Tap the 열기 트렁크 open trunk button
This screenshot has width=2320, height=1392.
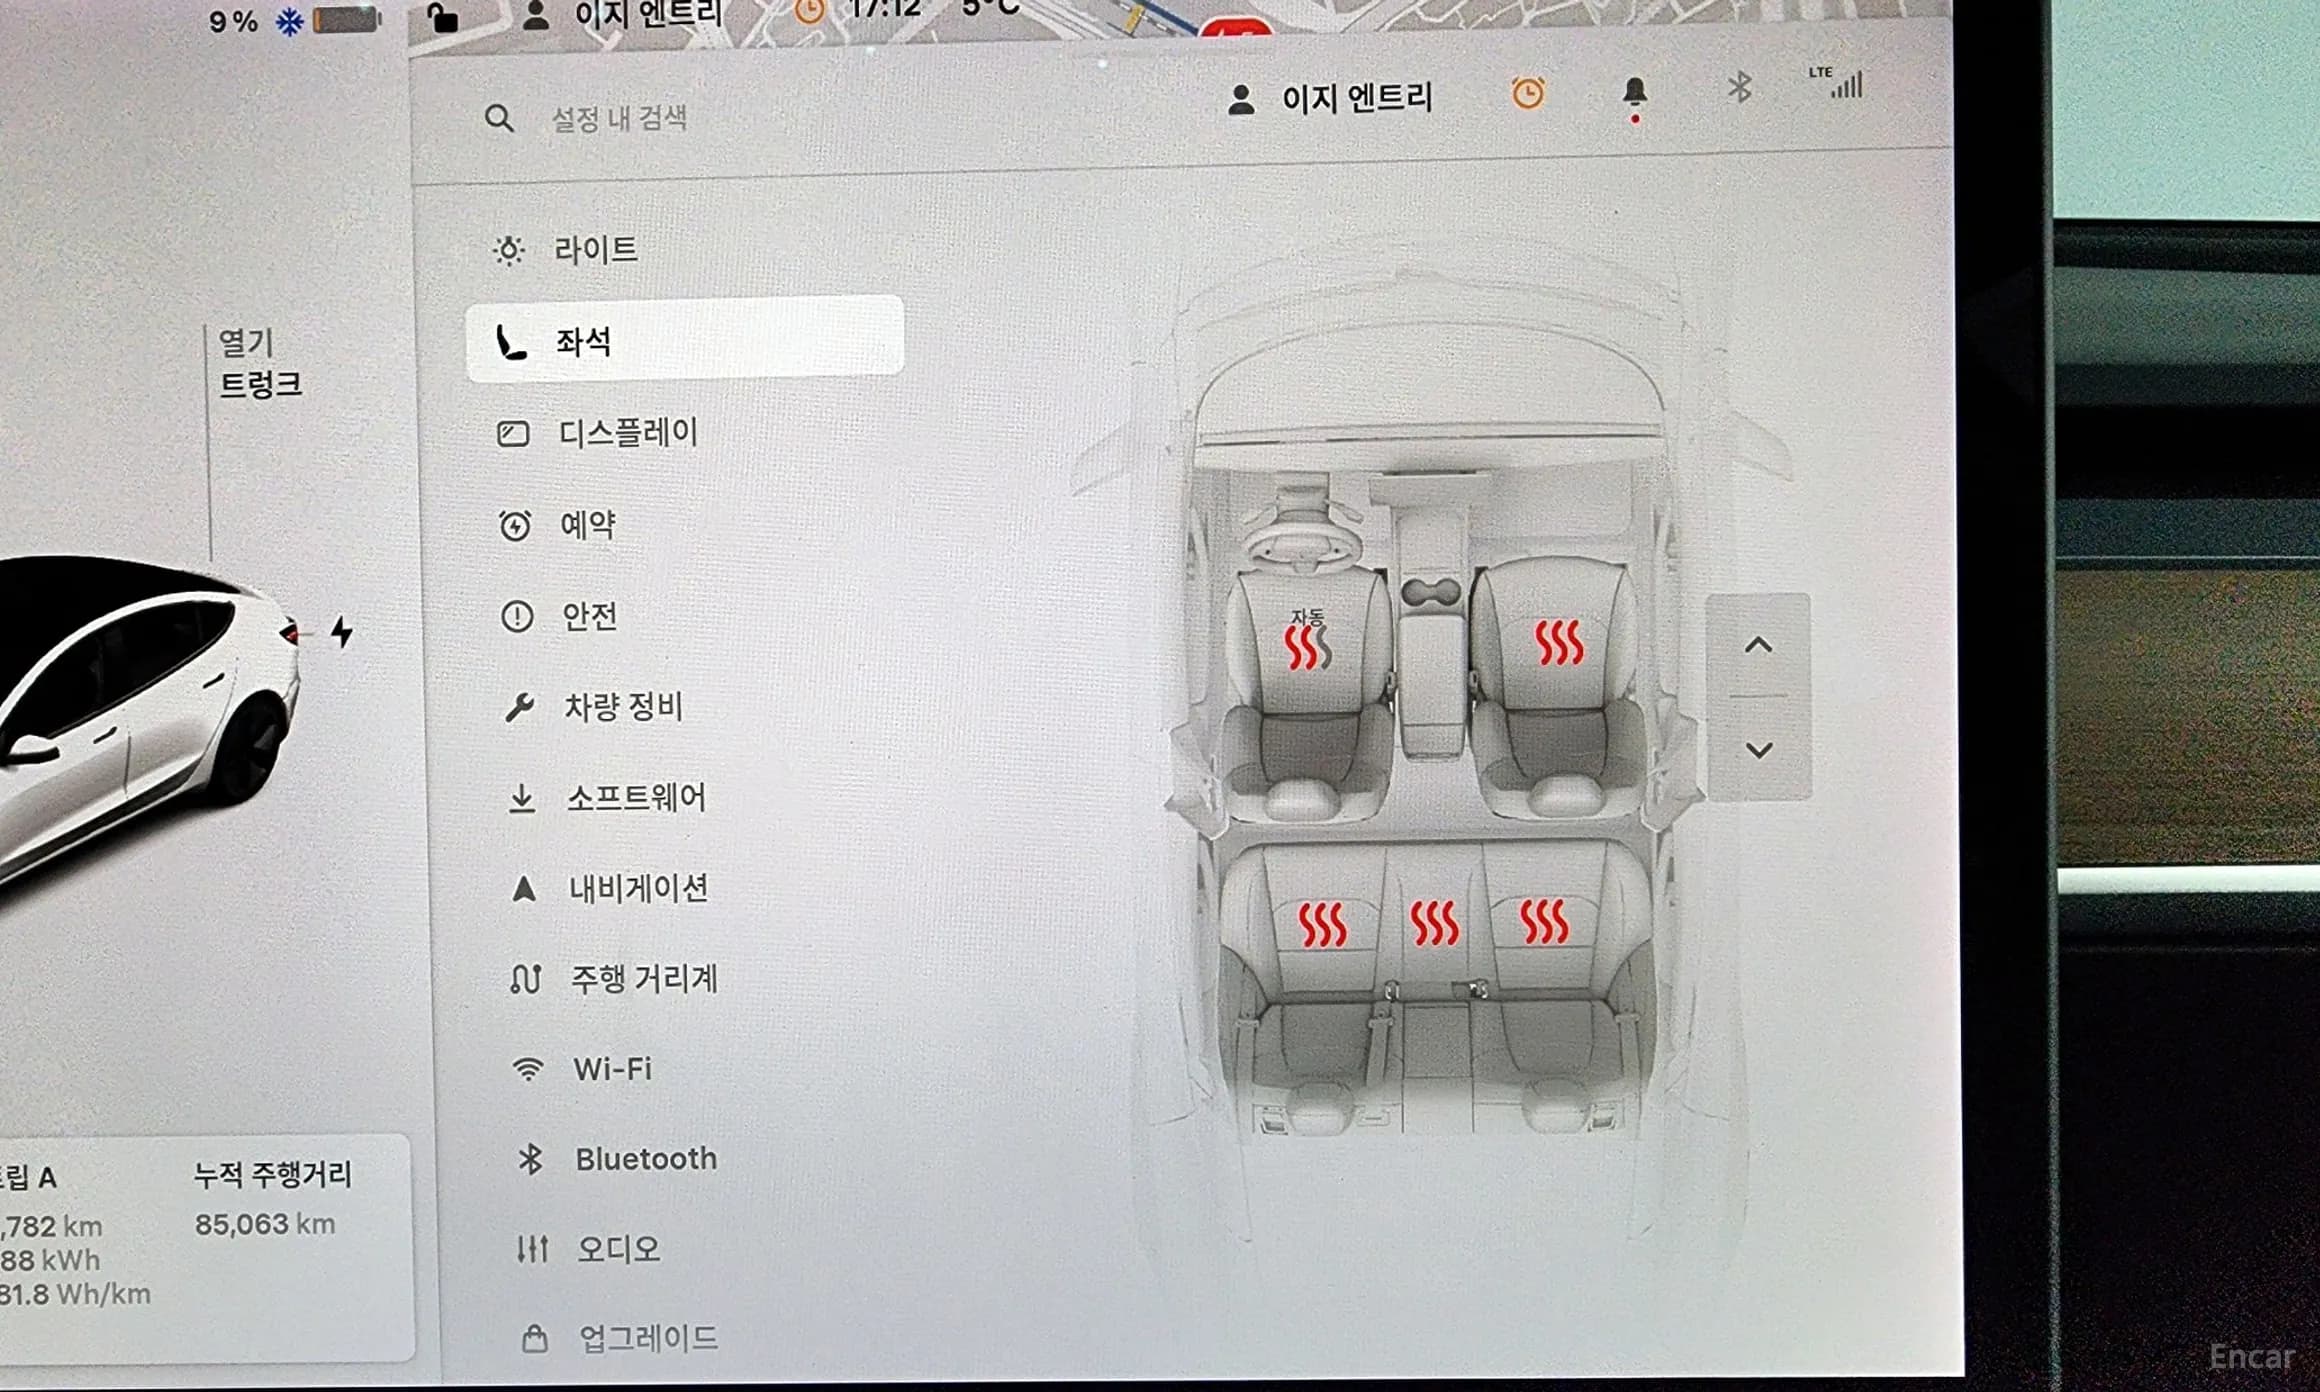click(259, 364)
